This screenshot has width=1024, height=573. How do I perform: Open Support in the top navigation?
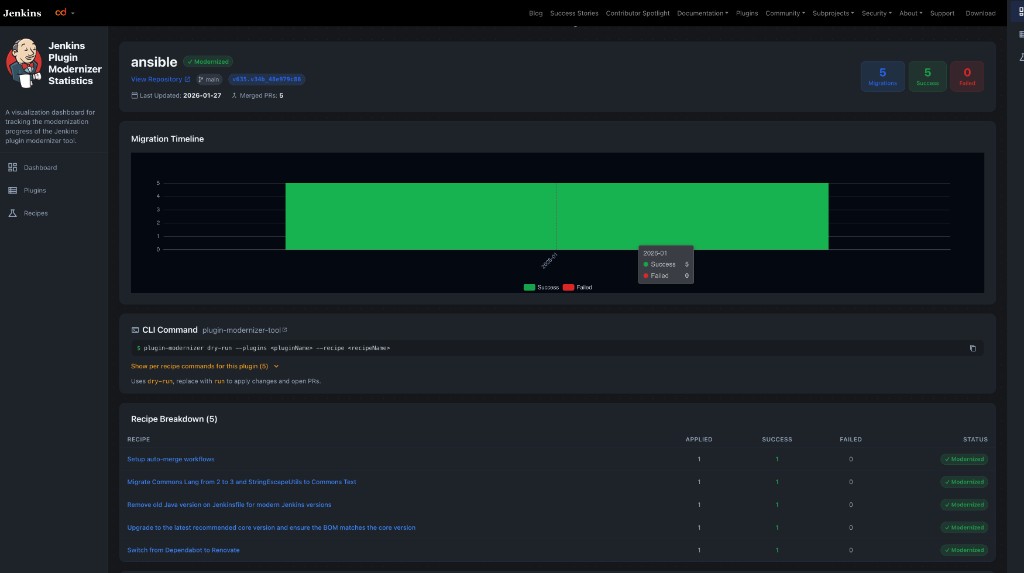pos(942,13)
